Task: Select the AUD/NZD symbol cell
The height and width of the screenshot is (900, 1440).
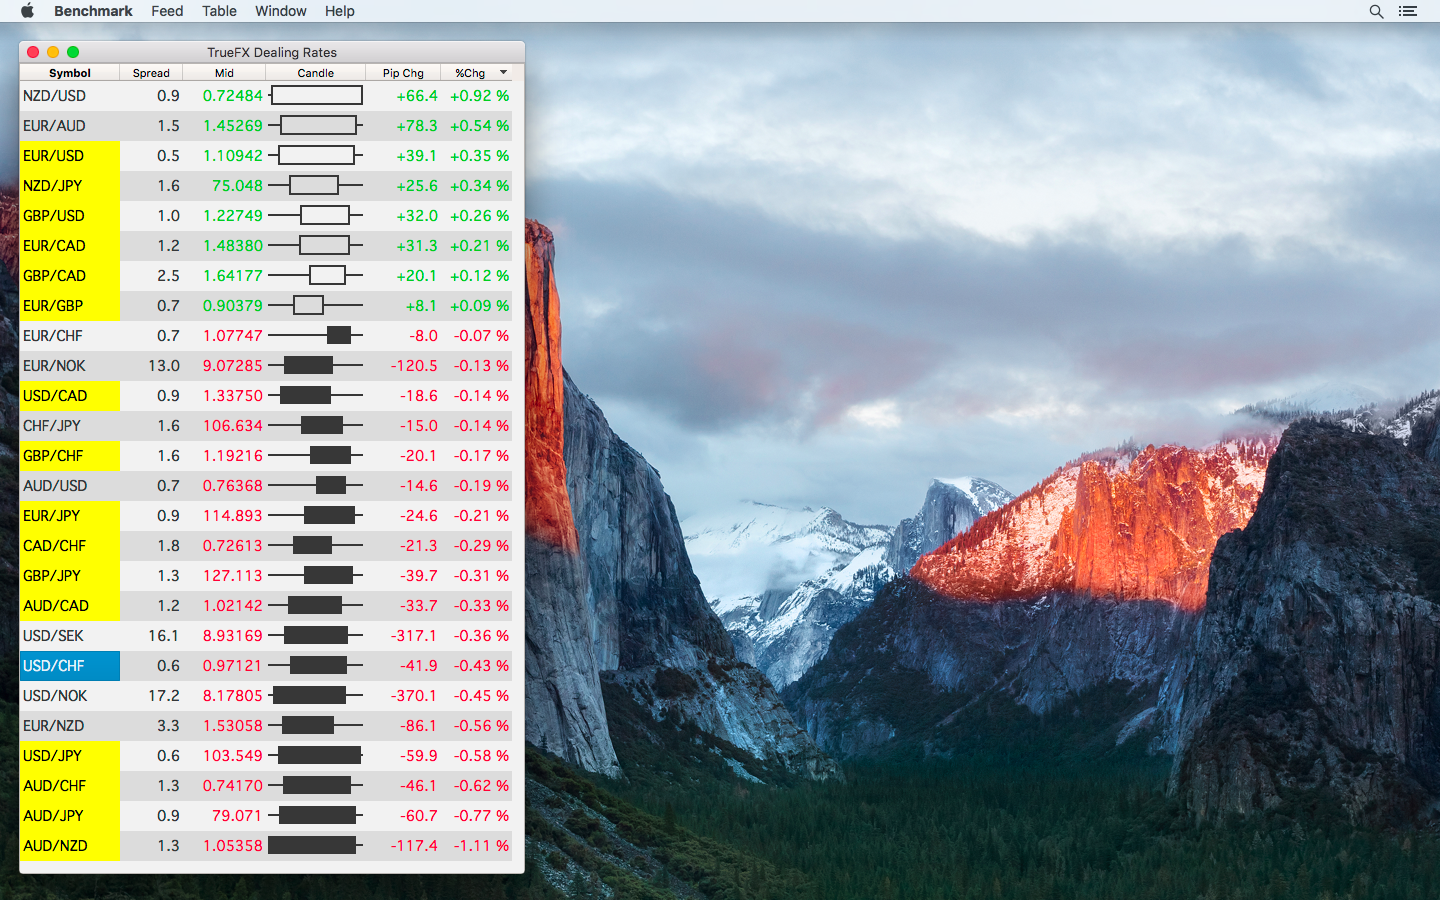Action: [70, 846]
